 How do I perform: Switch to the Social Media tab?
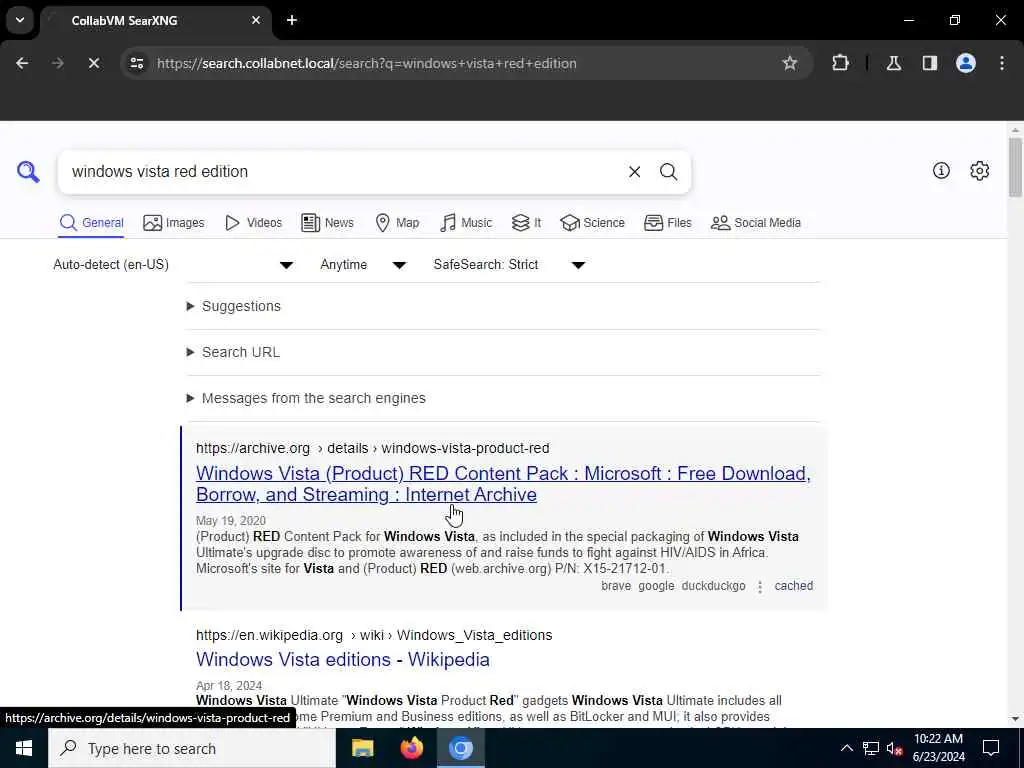[x=756, y=223]
